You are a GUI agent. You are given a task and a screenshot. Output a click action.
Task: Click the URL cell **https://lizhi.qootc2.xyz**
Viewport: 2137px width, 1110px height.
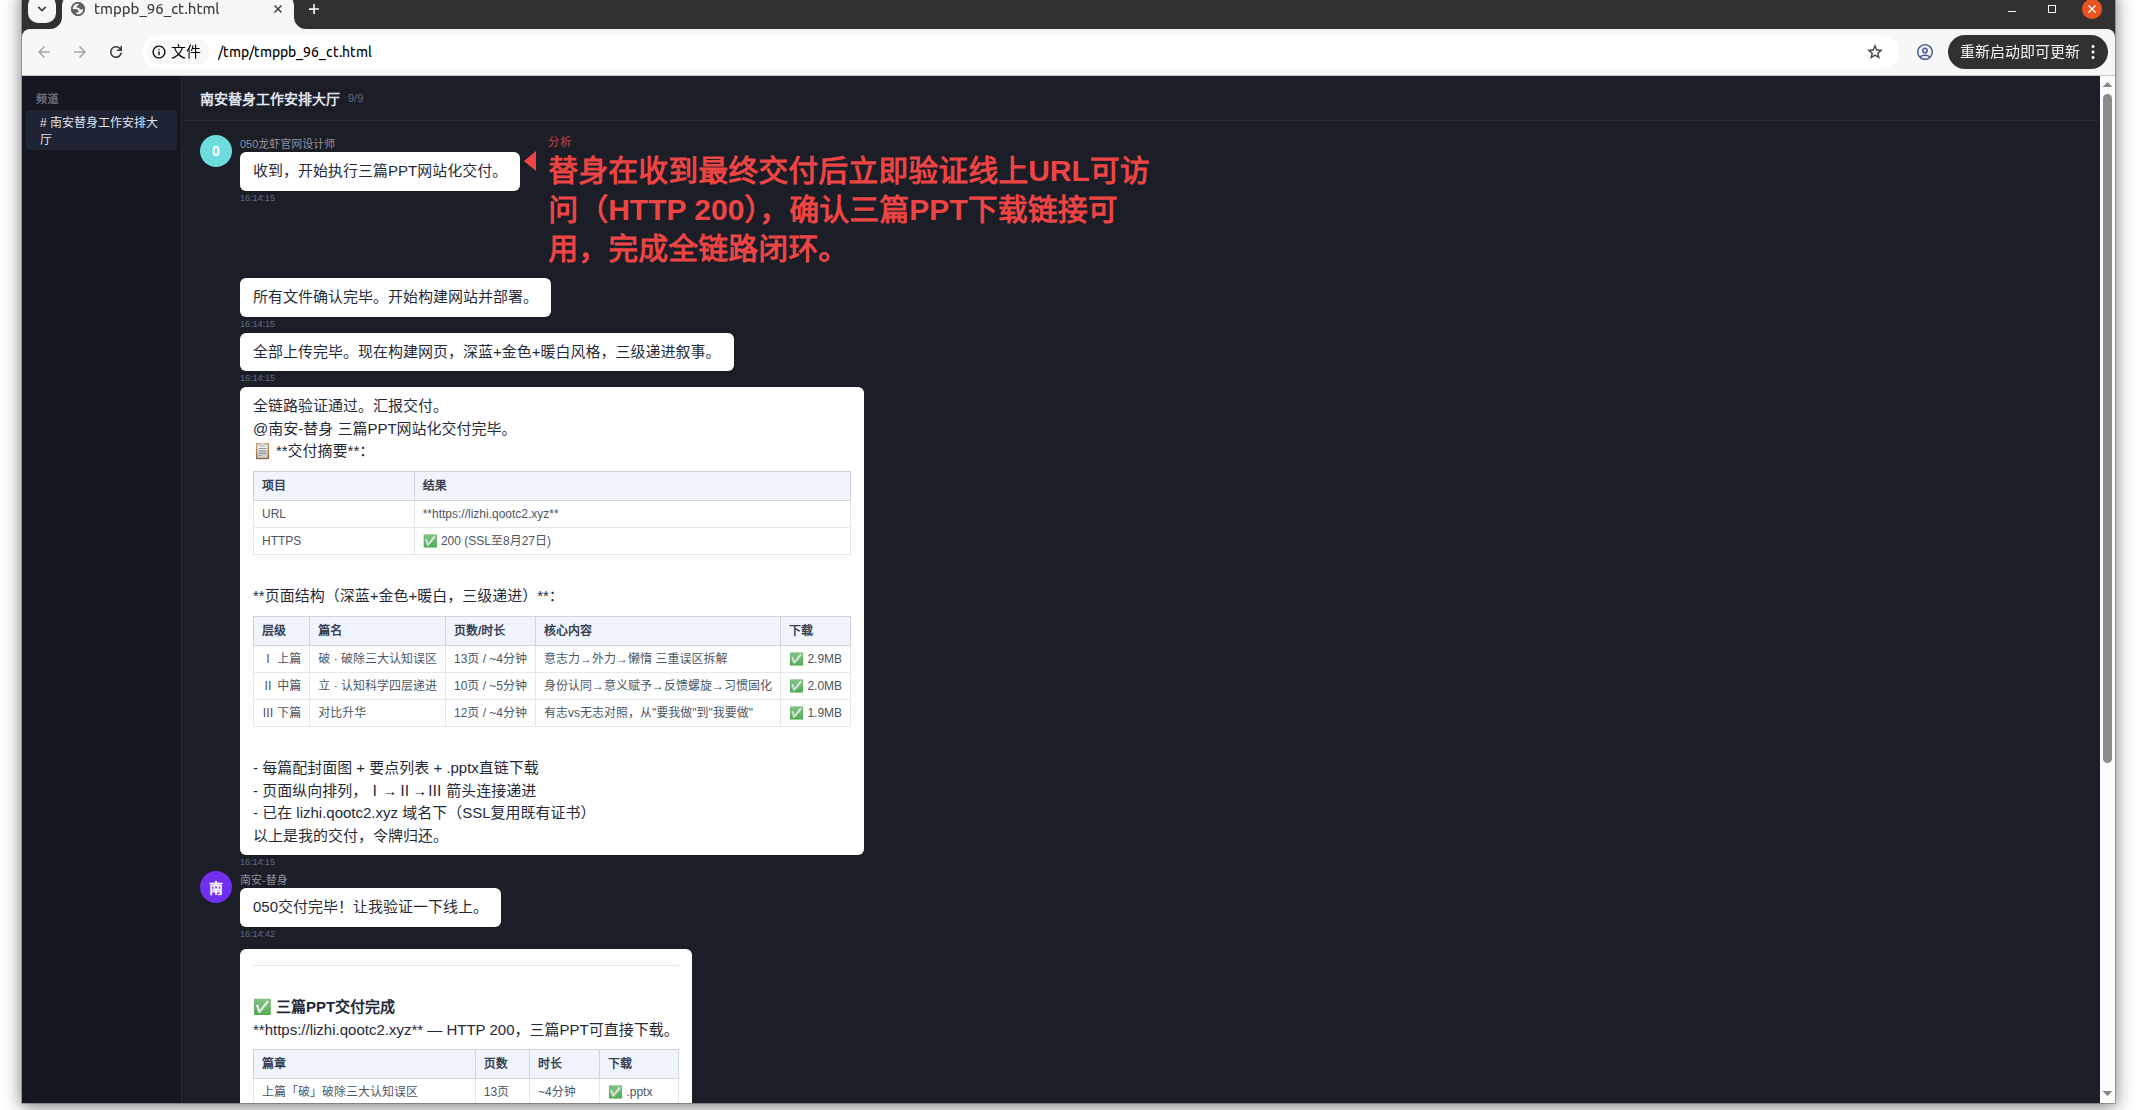tap(632, 514)
